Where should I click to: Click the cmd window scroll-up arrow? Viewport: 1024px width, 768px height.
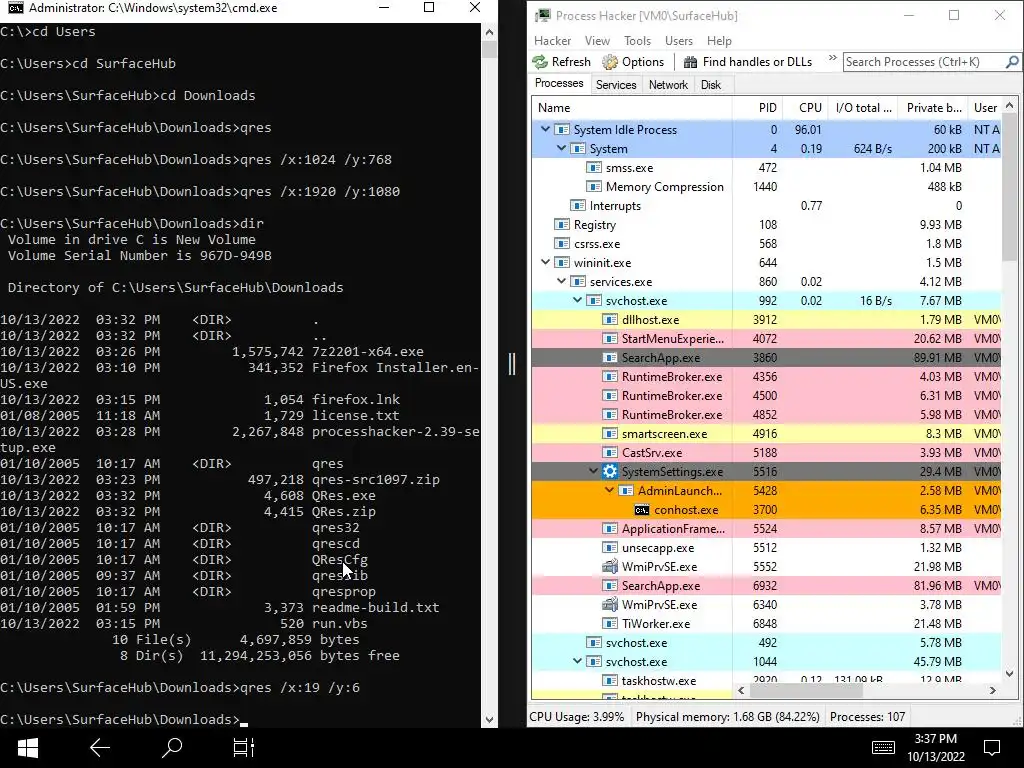489,31
